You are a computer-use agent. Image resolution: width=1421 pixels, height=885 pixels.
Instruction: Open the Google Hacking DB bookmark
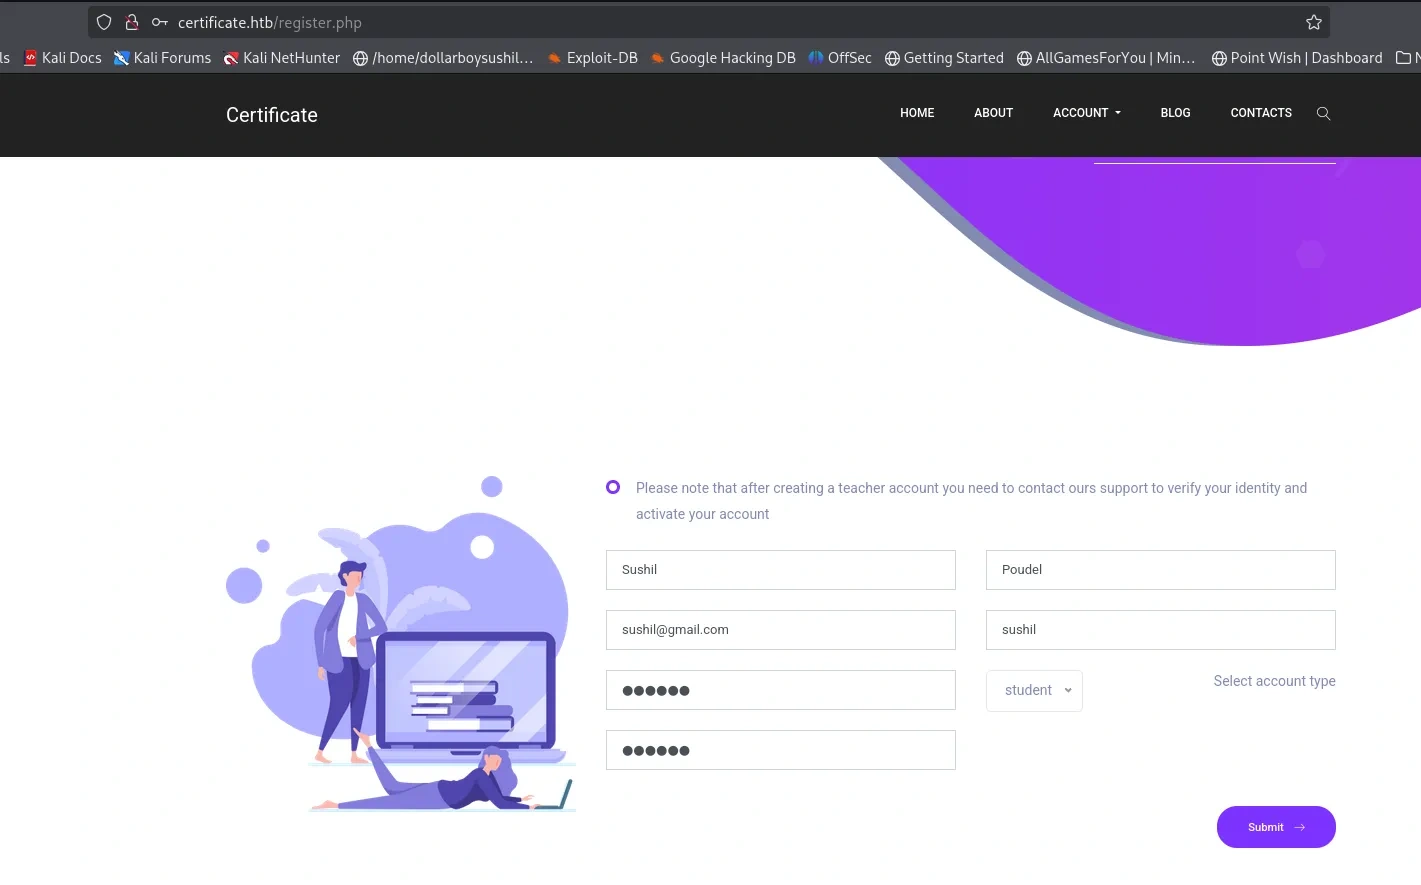click(x=722, y=58)
